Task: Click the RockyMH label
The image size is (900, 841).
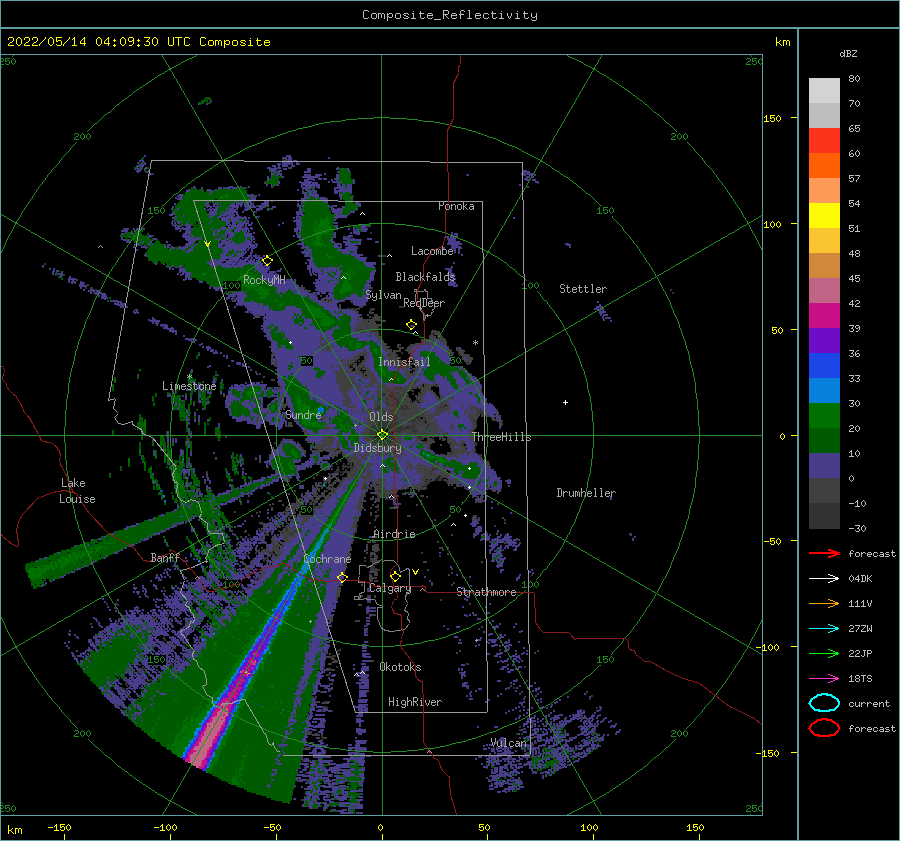Action: tap(264, 280)
